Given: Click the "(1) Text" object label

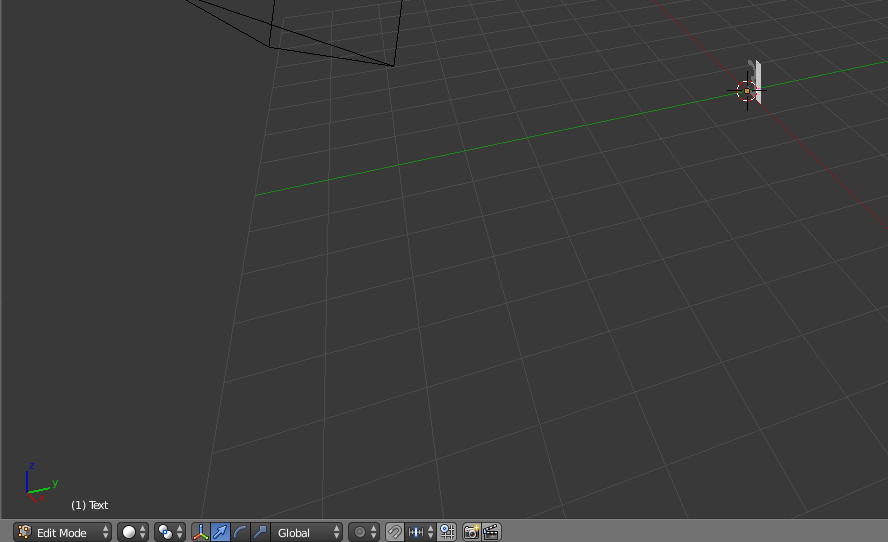Looking at the screenshot, I should coord(89,505).
